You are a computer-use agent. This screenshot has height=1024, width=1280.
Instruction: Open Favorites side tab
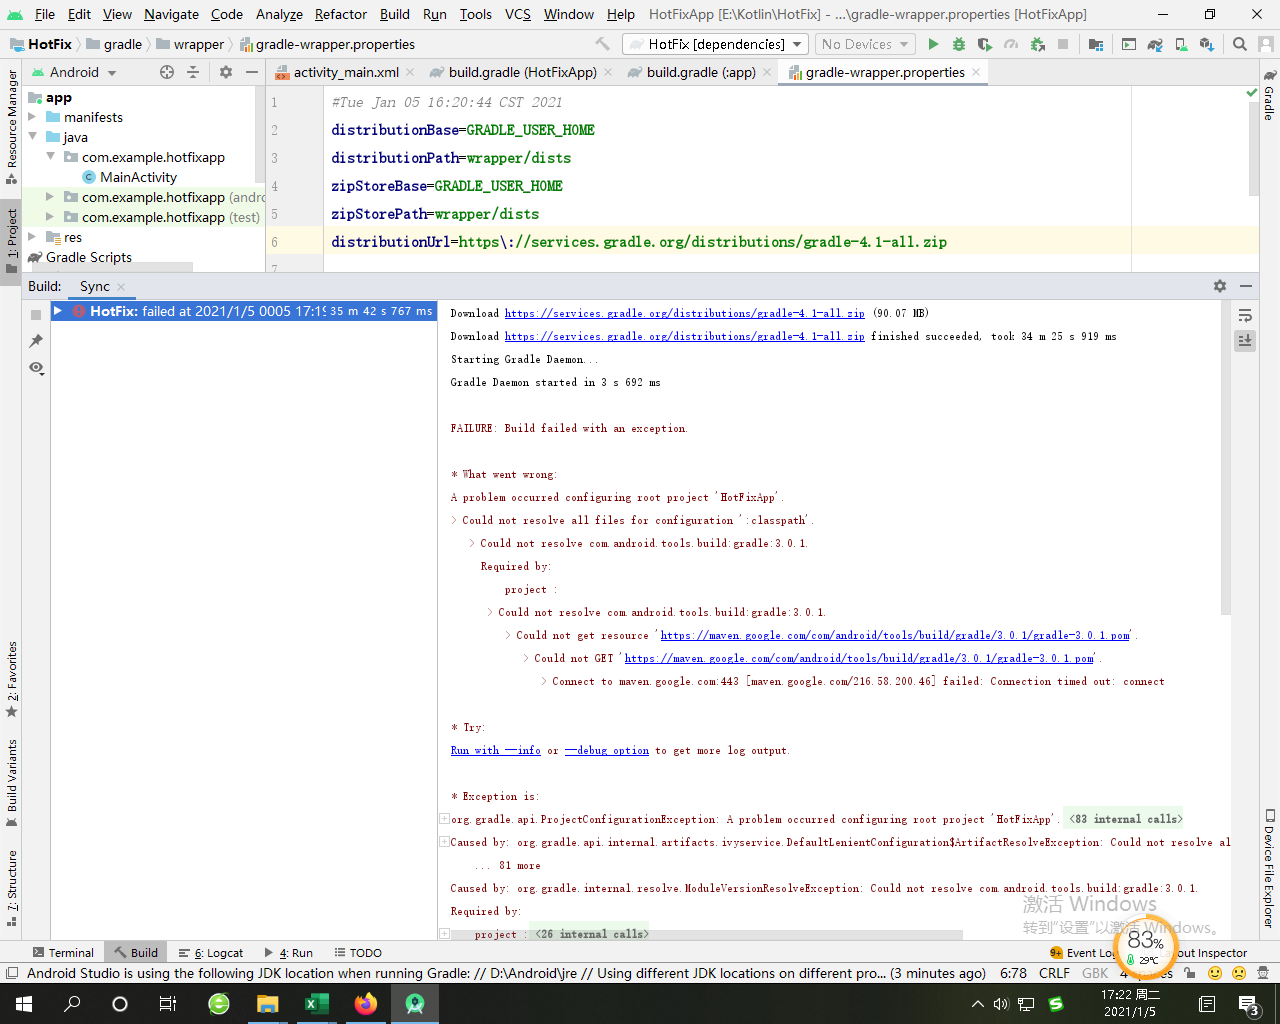(11, 679)
